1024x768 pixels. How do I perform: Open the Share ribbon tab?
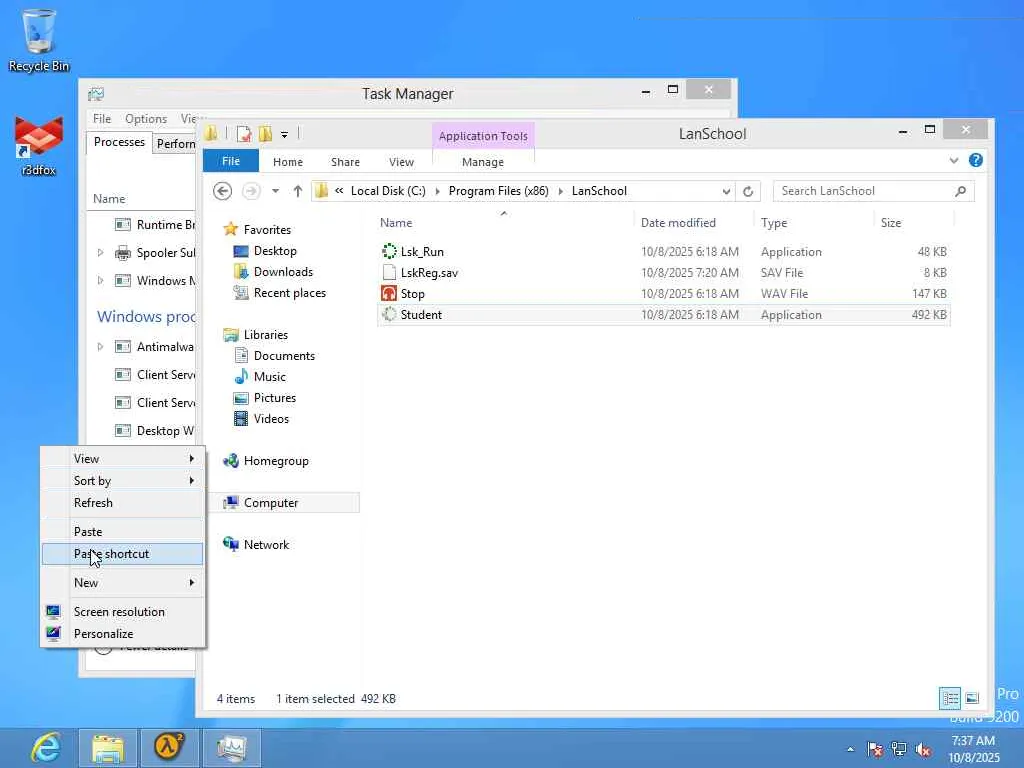tap(345, 161)
